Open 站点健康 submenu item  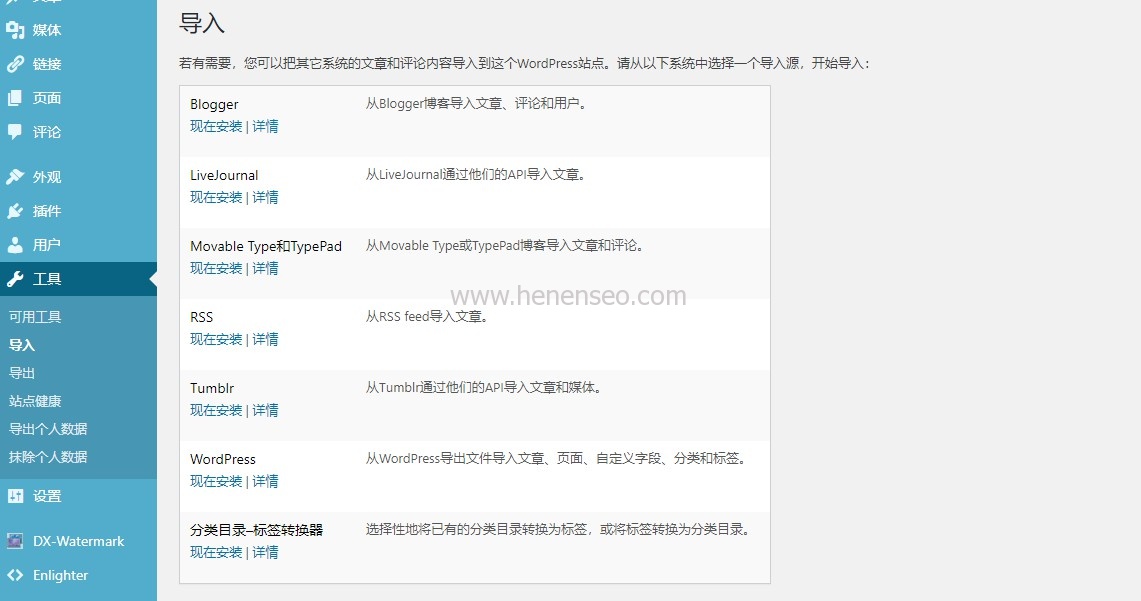tap(35, 401)
